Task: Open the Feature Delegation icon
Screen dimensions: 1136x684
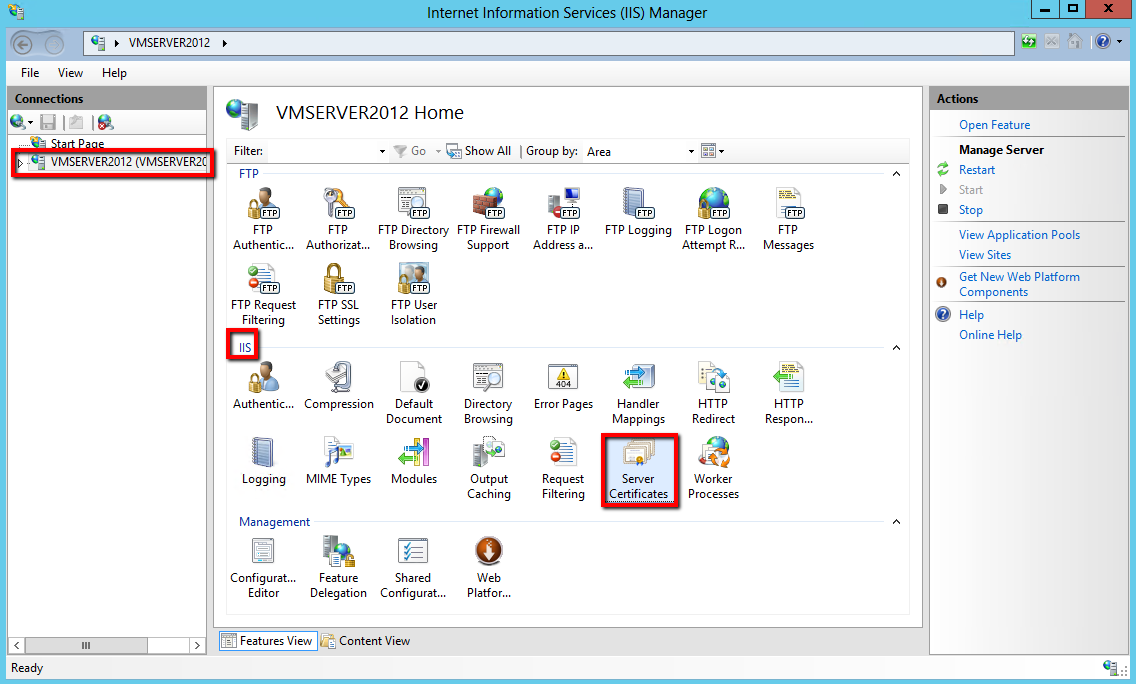Action: click(x=338, y=568)
